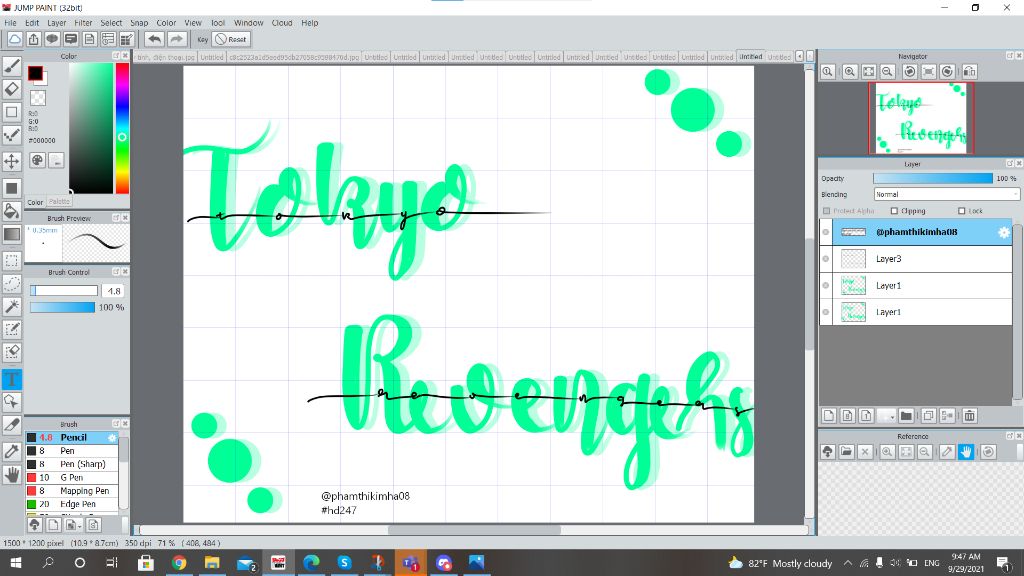Click the brush size value field 4.8
1024x576 pixels.
click(x=114, y=291)
